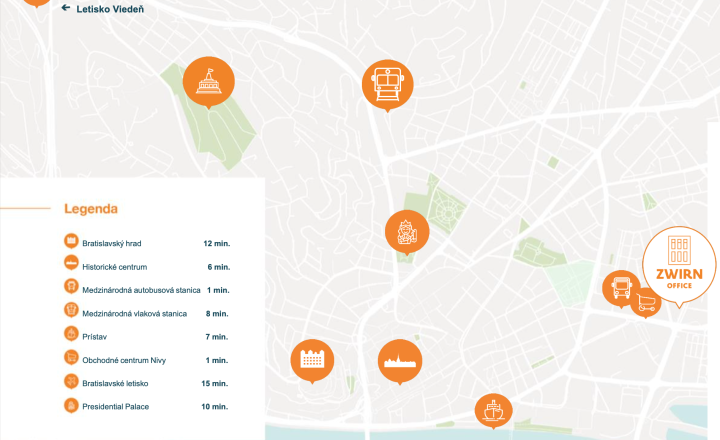This screenshot has width=720, height=440.
Task: Click the Bratislavský hrad legend icon
Action: click(x=71, y=241)
